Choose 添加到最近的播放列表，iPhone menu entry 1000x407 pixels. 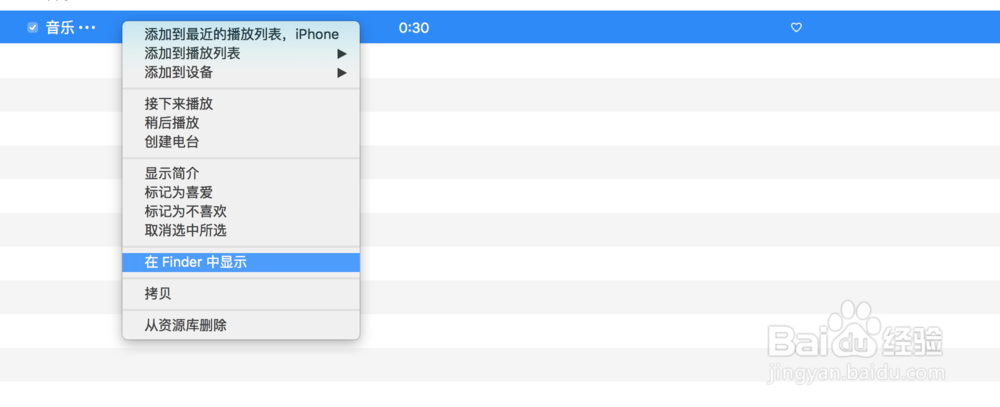click(241, 34)
